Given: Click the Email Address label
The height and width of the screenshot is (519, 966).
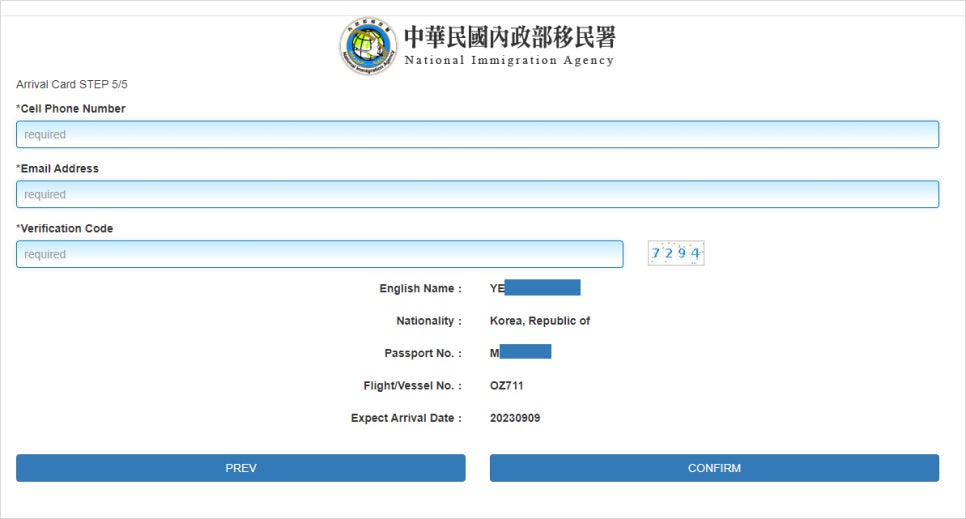Looking at the screenshot, I should pos(57,168).
